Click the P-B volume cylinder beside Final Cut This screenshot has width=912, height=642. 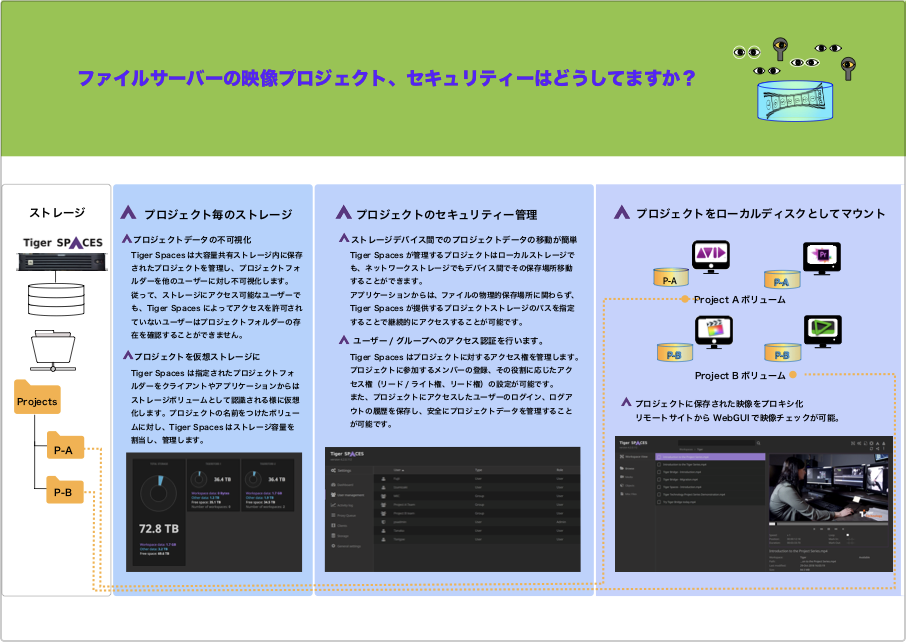[675, 352]
